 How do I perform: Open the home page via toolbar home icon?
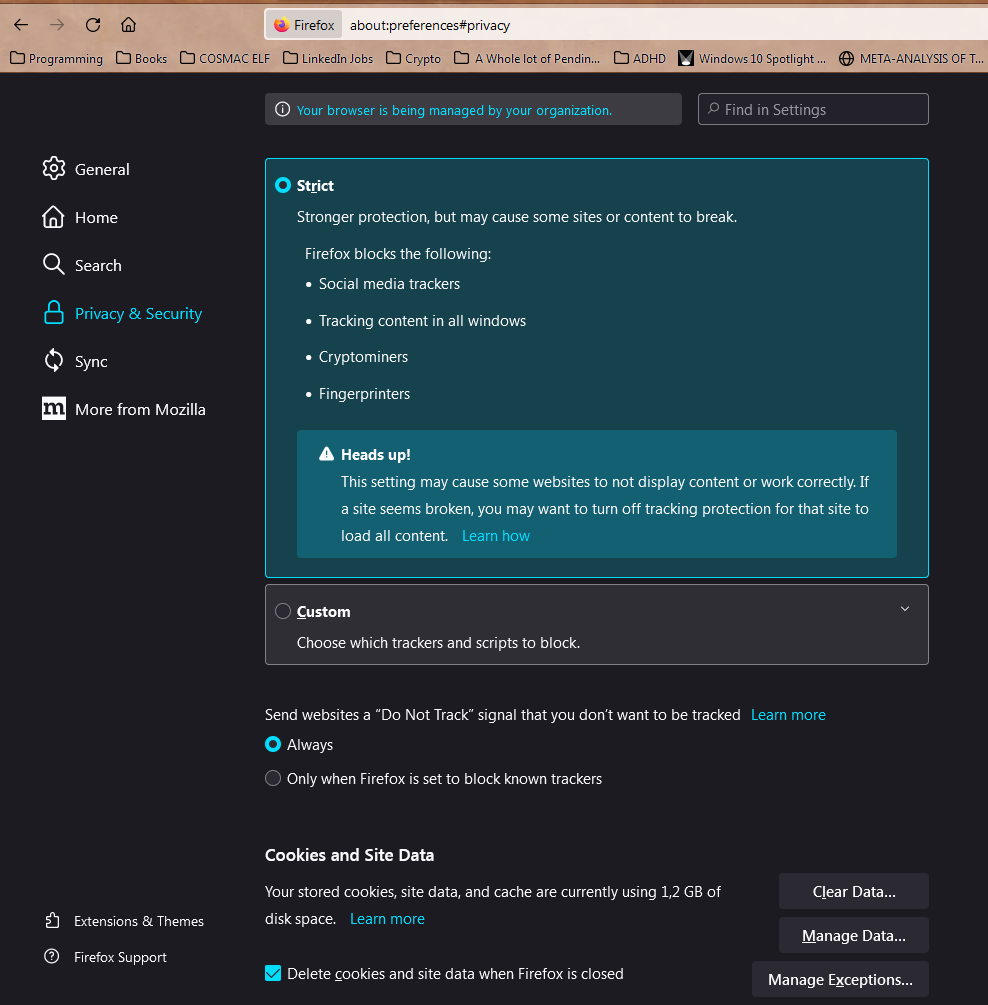click(x=128, y=25)
